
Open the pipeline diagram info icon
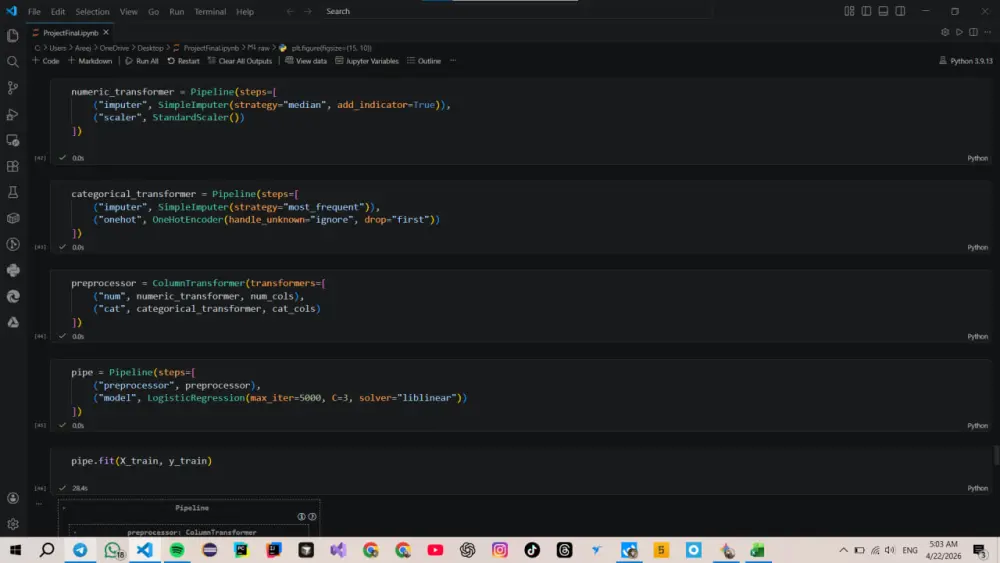[301, 516]
